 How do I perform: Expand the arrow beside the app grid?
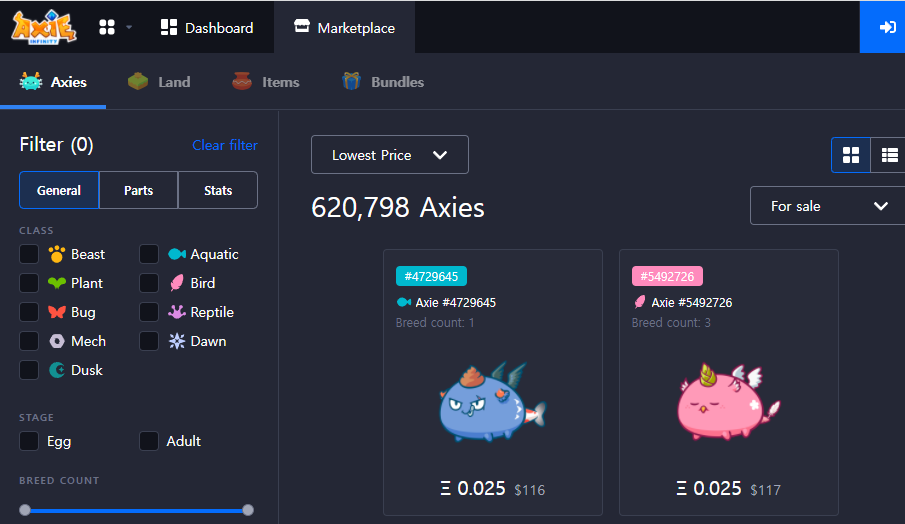pos(129,27)
